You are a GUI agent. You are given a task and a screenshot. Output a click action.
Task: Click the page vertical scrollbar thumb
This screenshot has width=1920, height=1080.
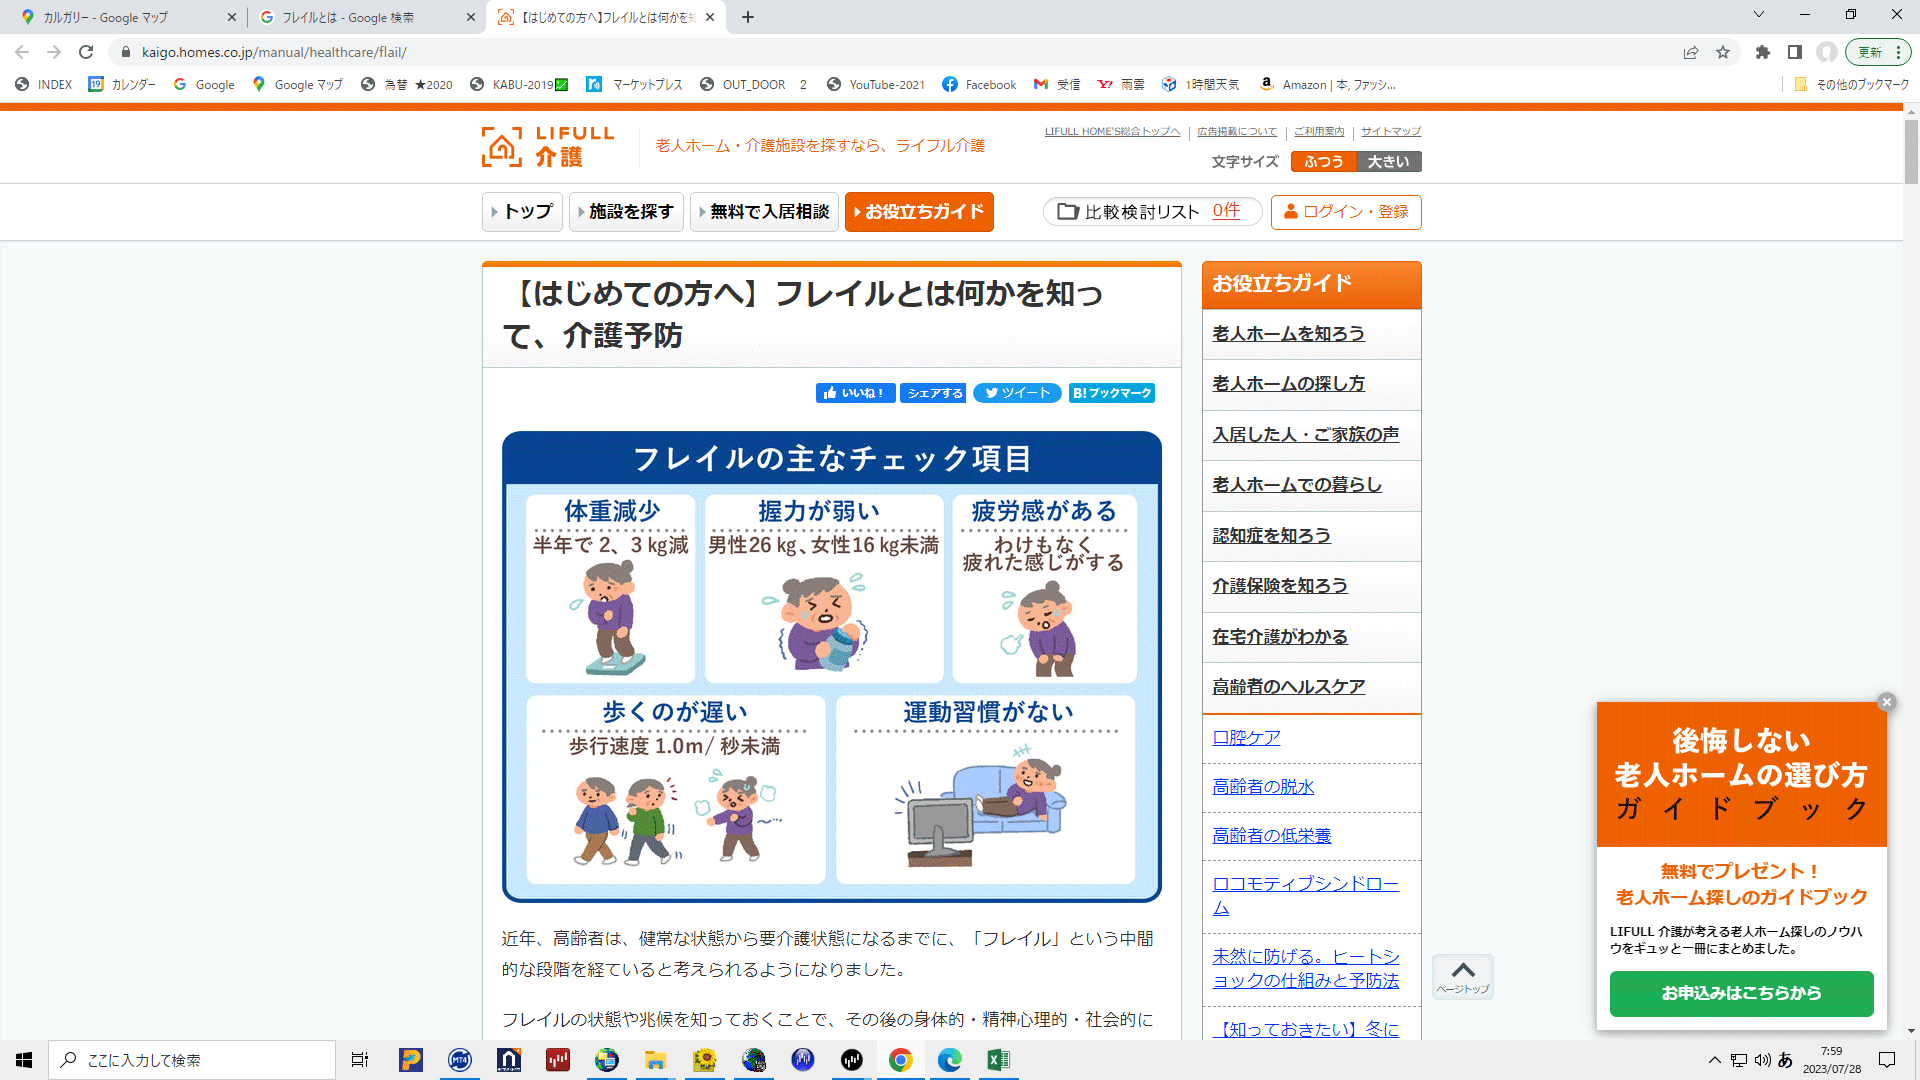click(1911, 150)
